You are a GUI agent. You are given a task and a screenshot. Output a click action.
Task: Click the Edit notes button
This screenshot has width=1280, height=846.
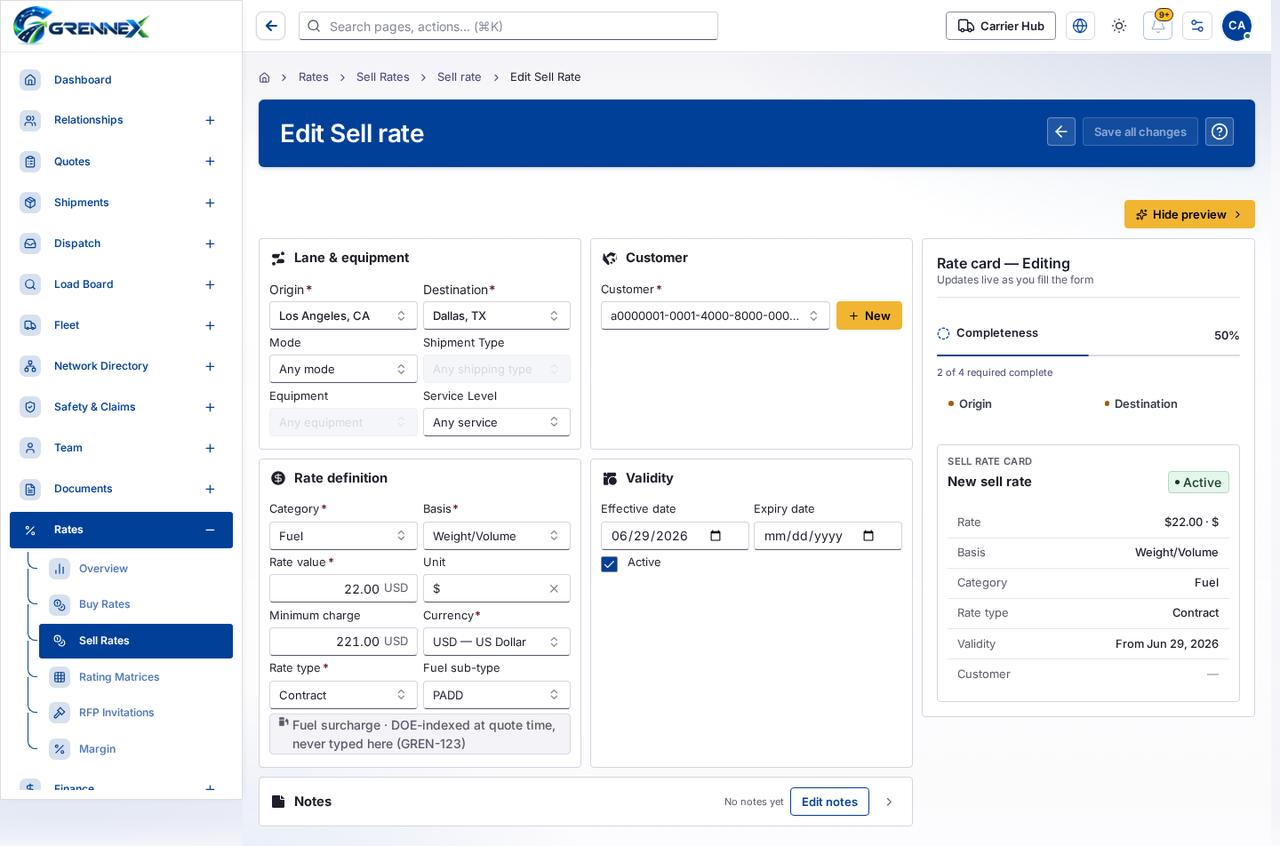tap(829, 802)
